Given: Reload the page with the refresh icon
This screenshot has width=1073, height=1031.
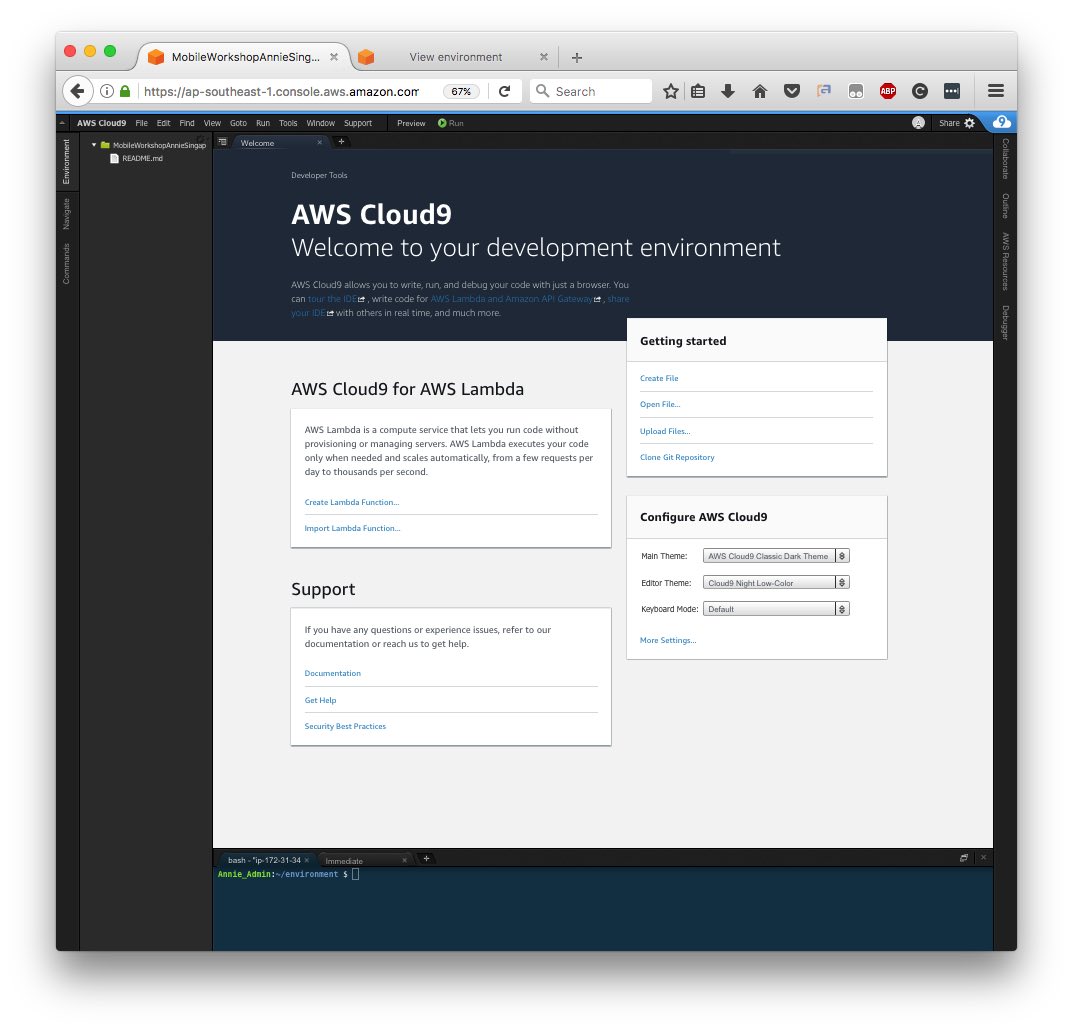Looking at the screenshot, I should (504, 91).
